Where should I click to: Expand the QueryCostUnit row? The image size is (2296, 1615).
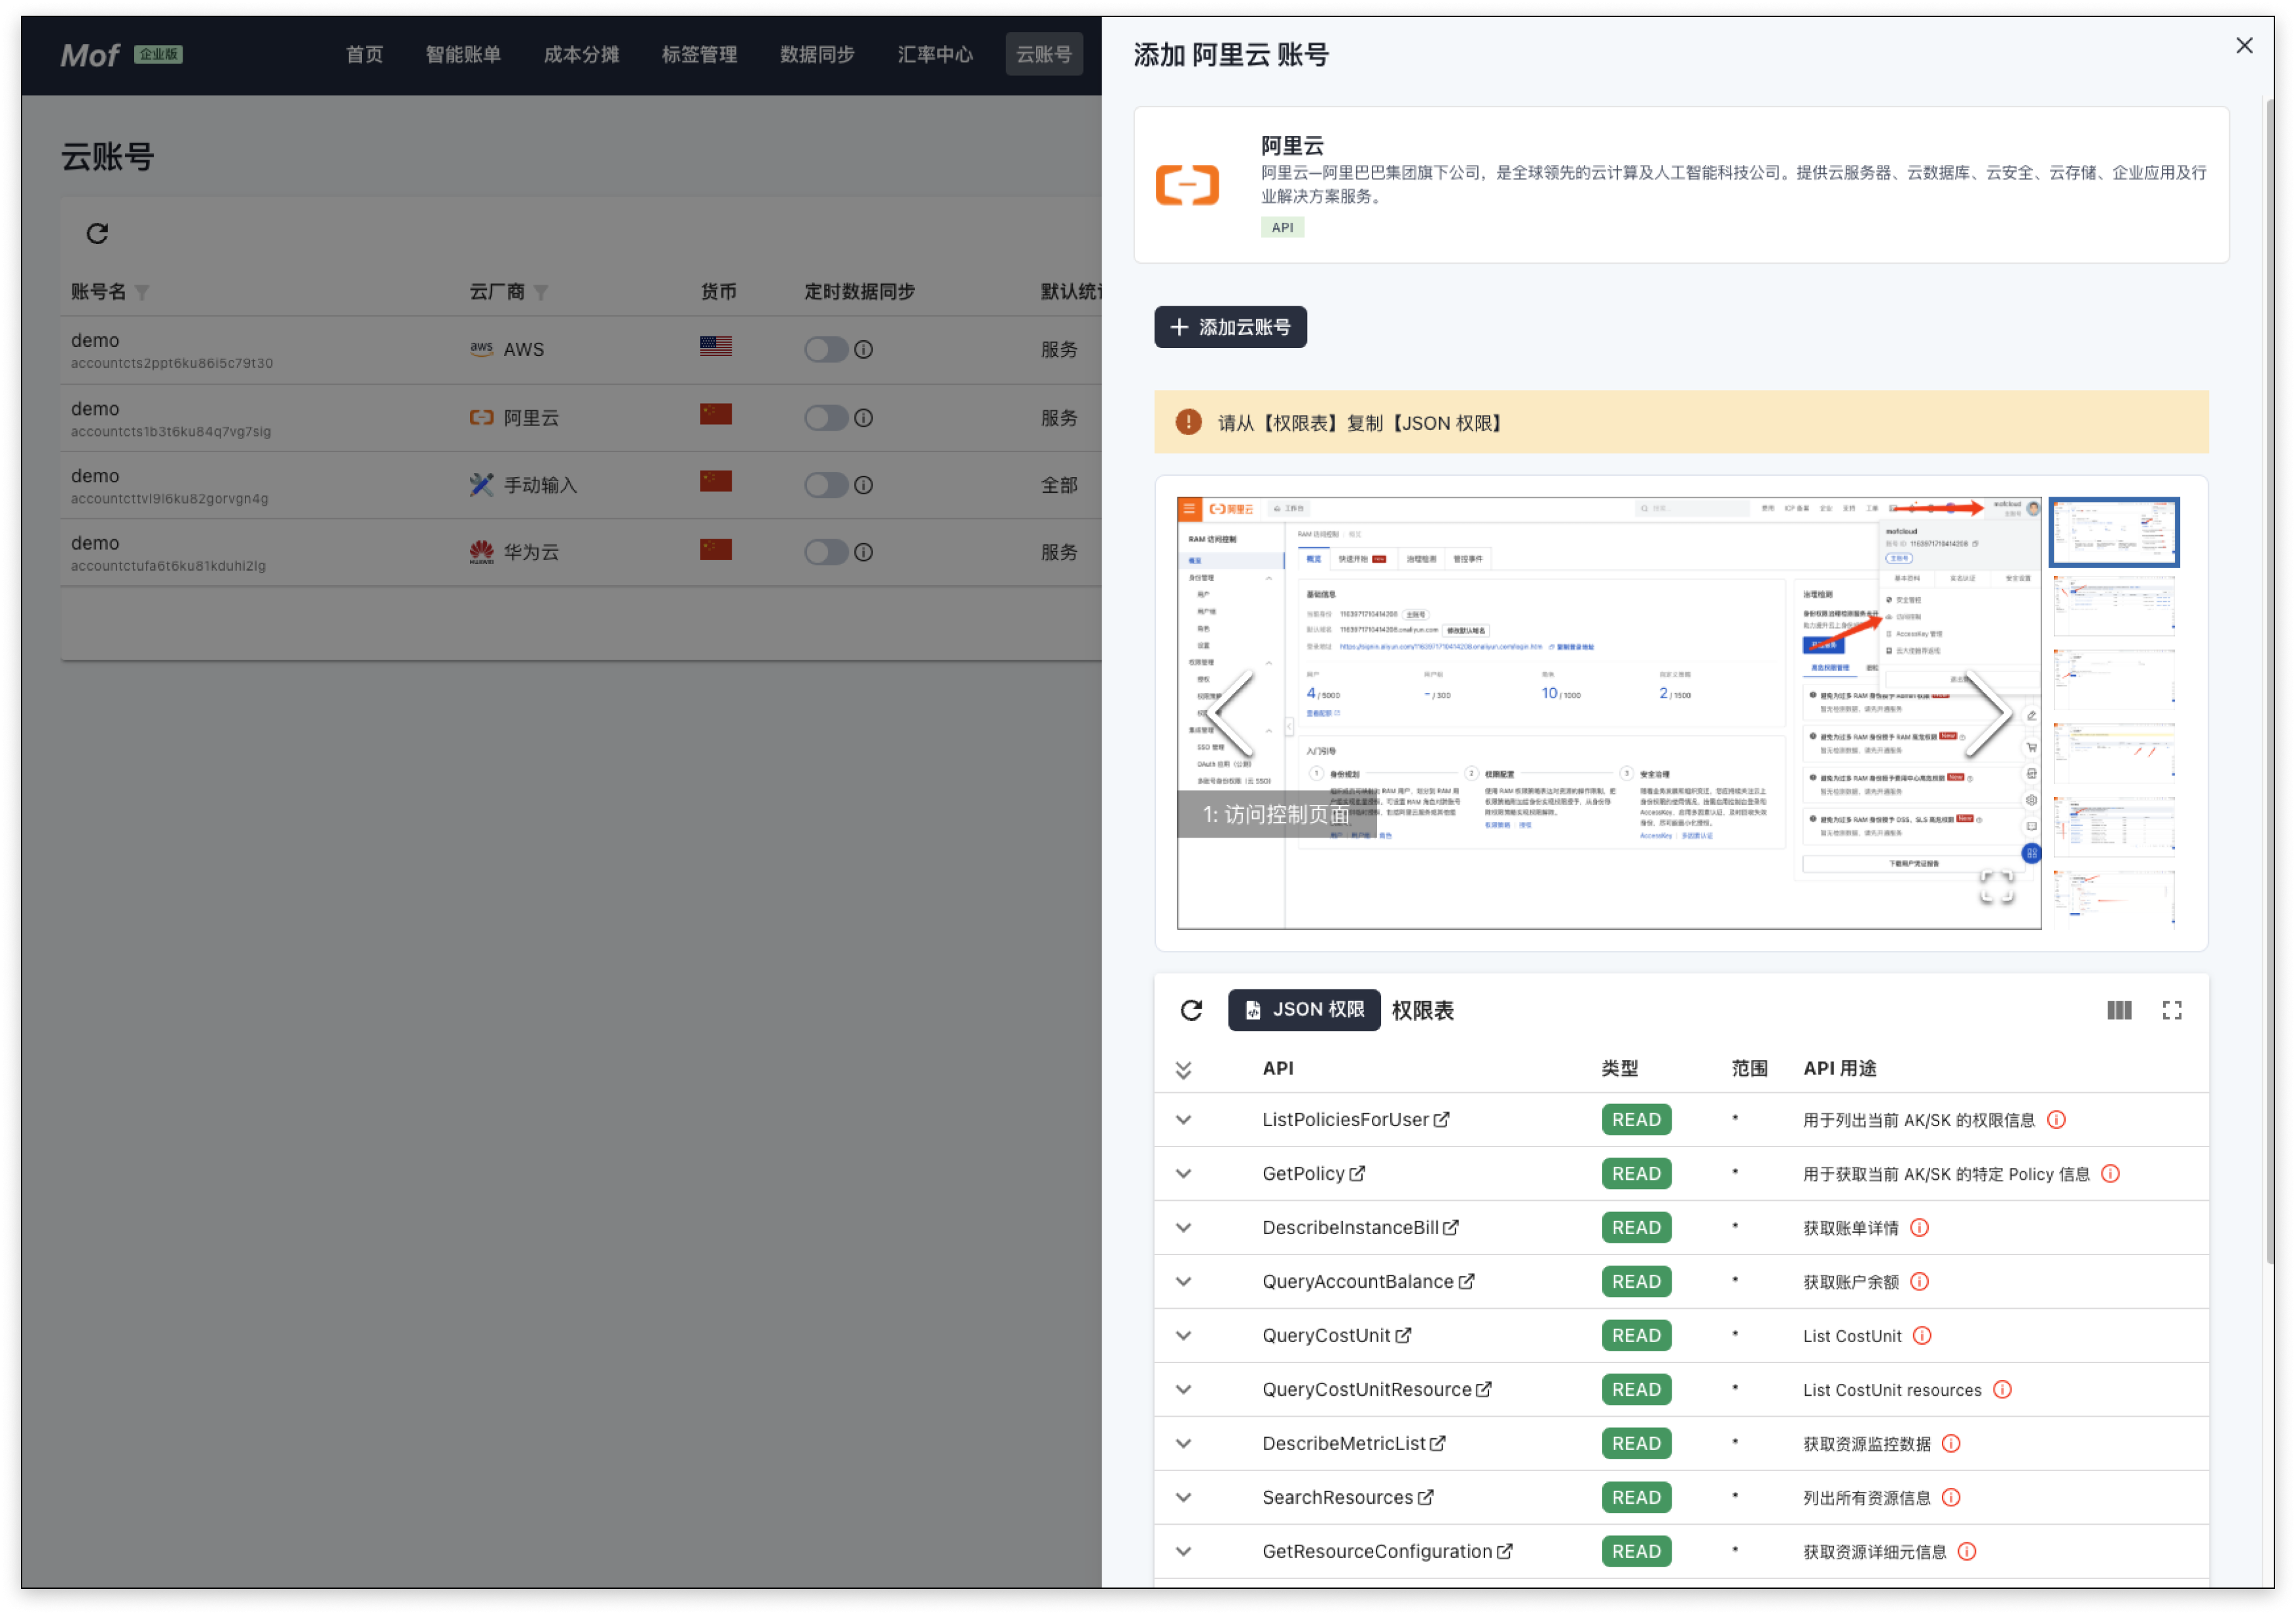point(1183,1336)
